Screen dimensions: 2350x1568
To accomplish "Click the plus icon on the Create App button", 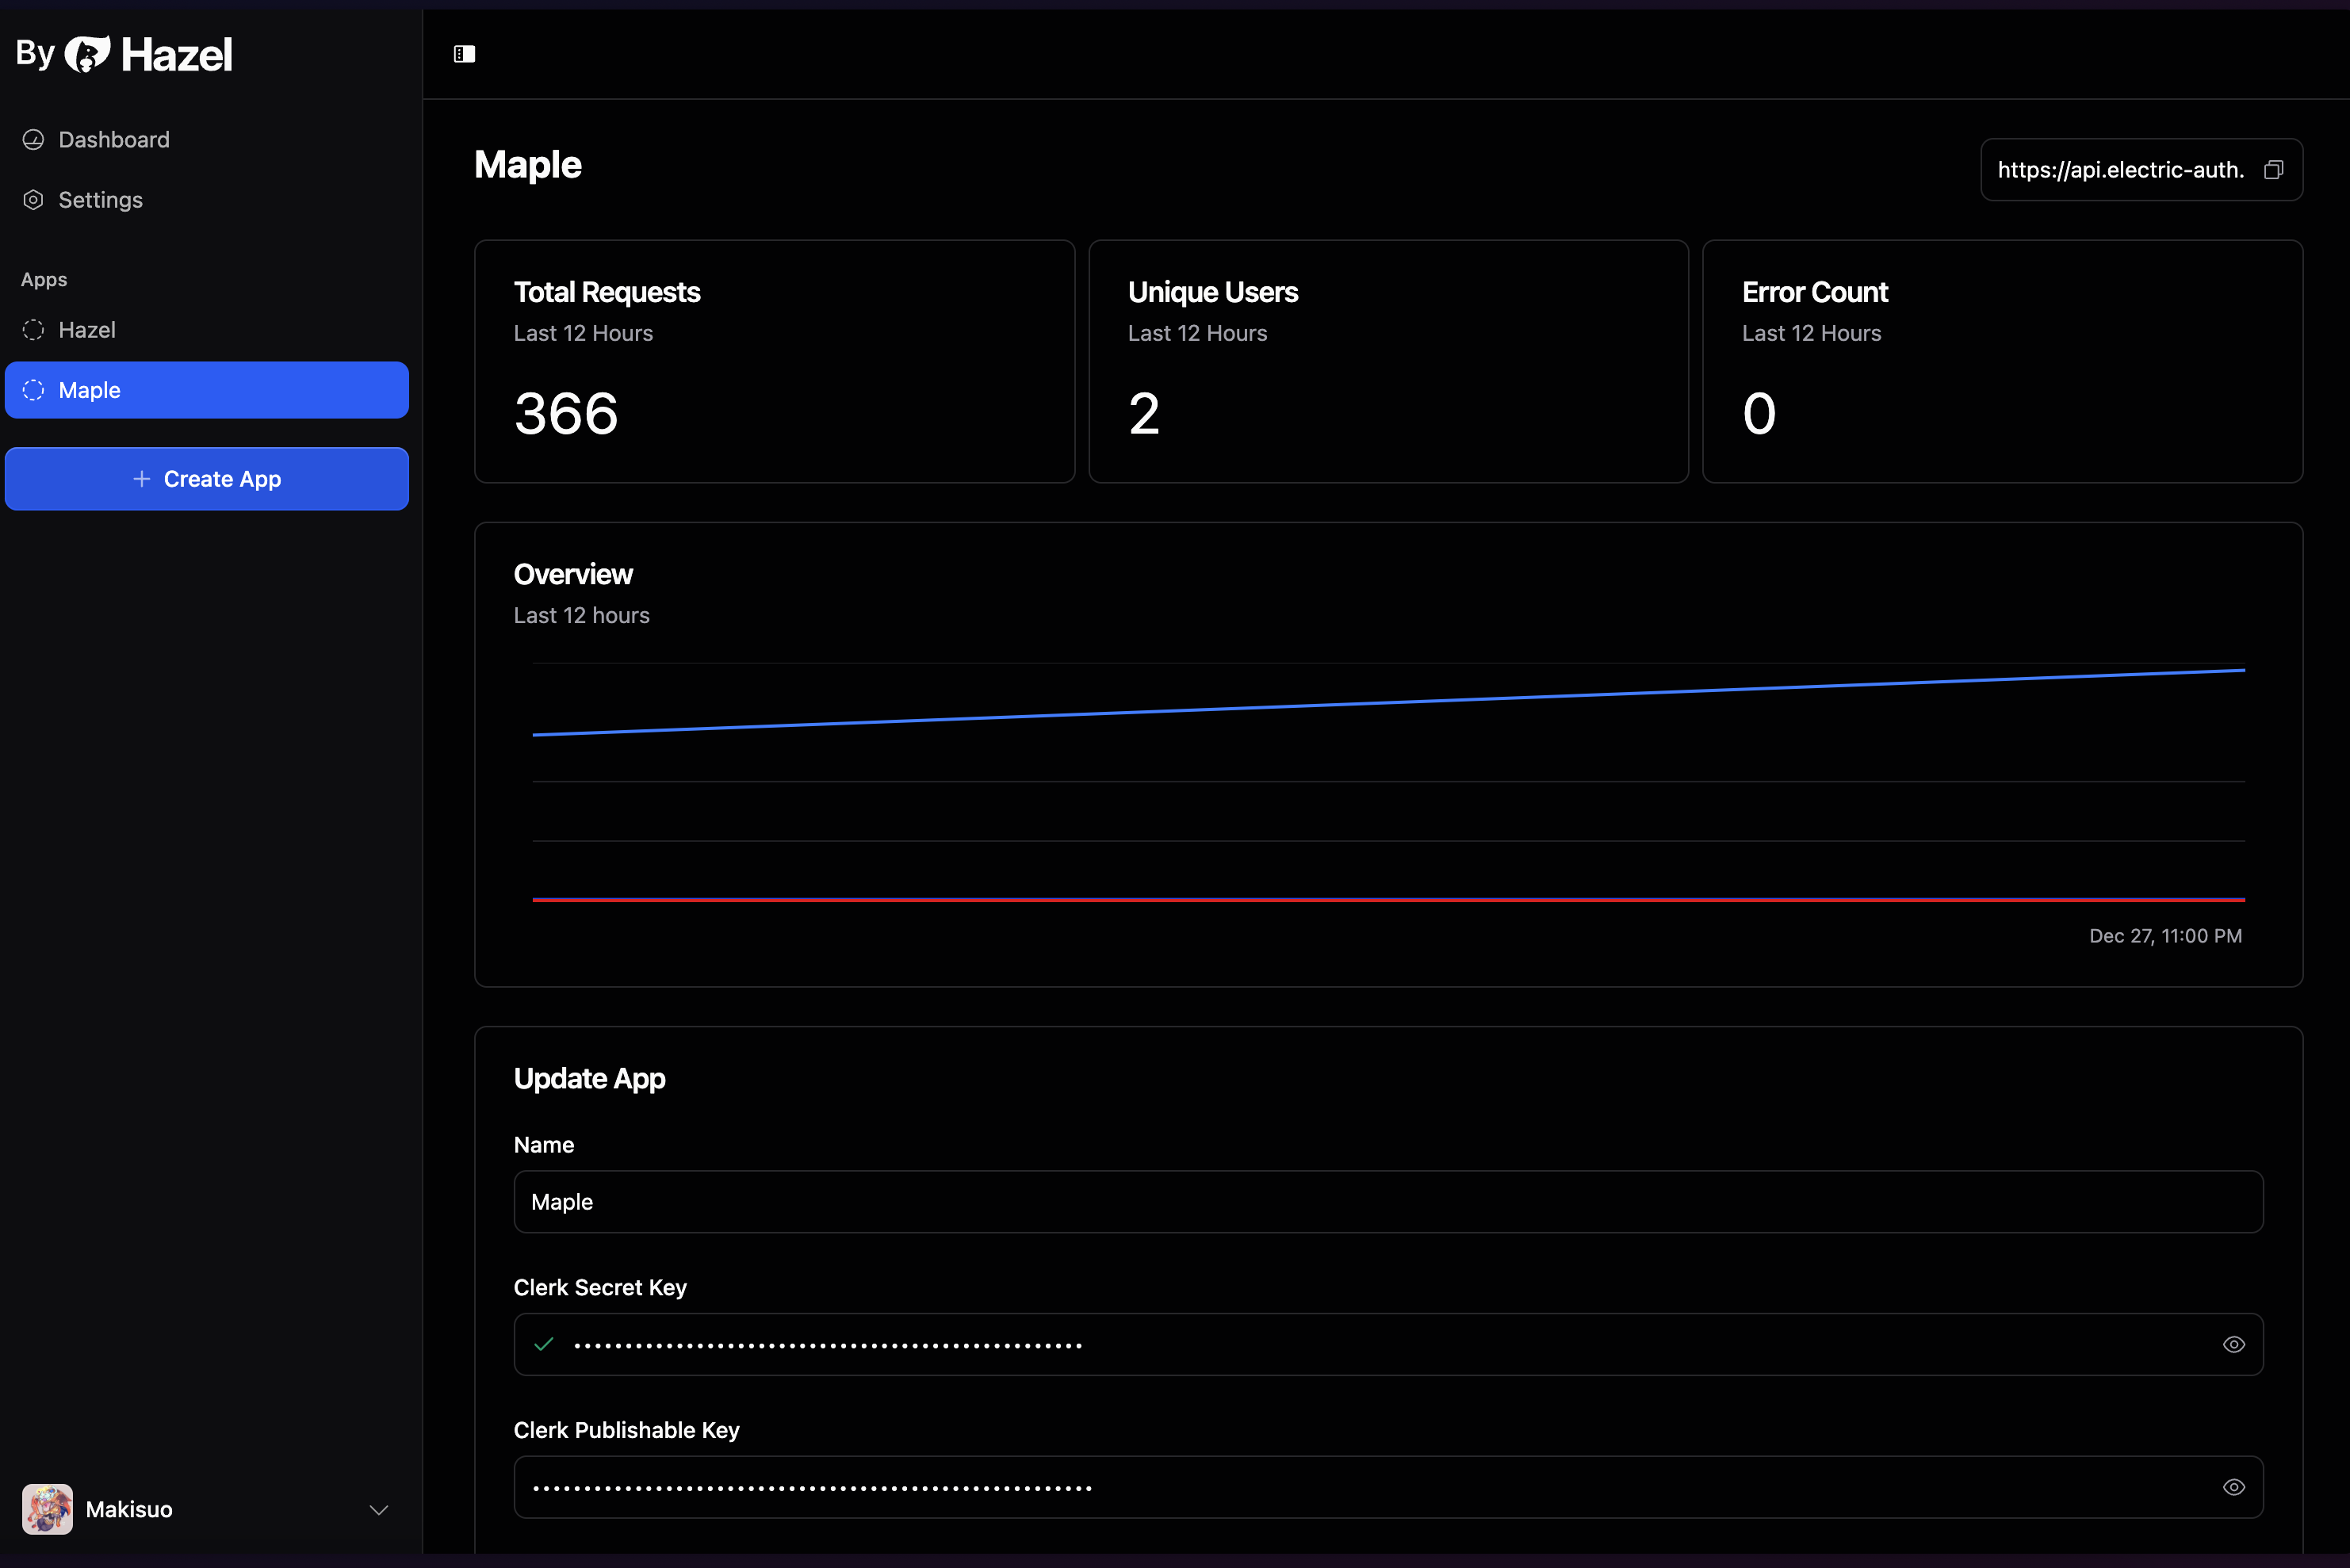I will point(141,478).
